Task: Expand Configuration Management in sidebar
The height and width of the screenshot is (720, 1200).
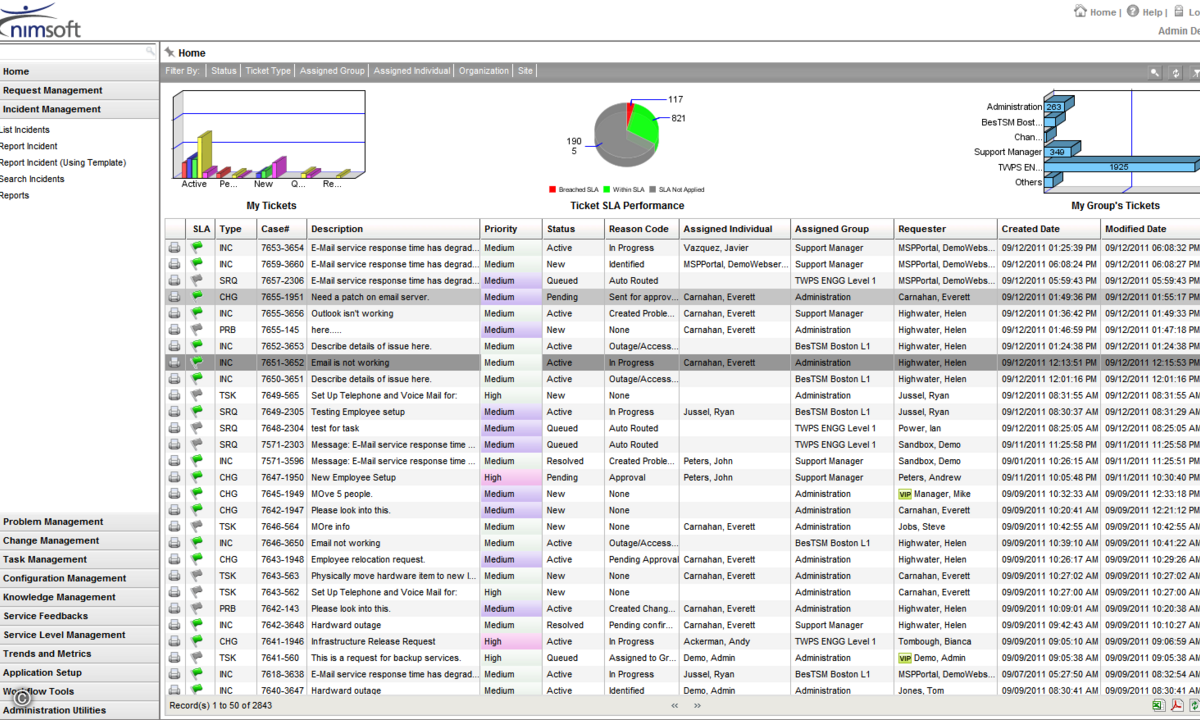Action: [x=79, y=578]
